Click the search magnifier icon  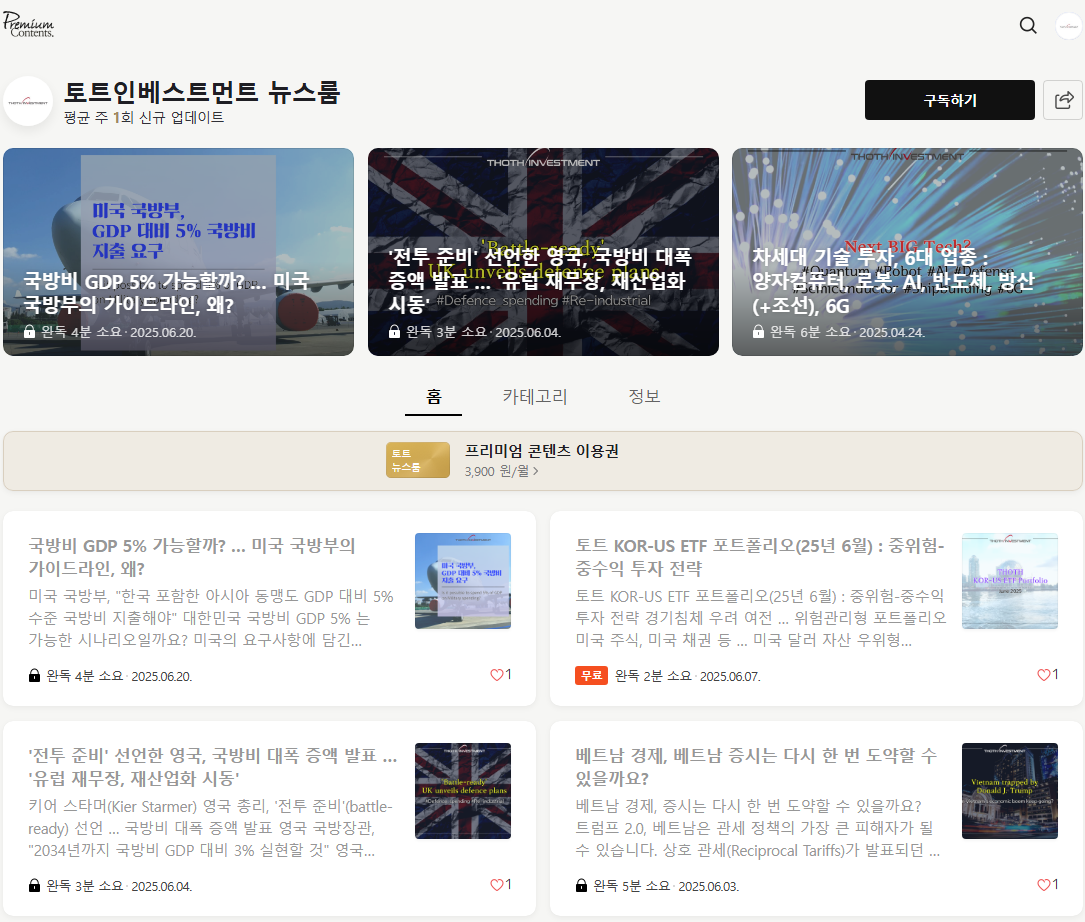[1028, 25]
